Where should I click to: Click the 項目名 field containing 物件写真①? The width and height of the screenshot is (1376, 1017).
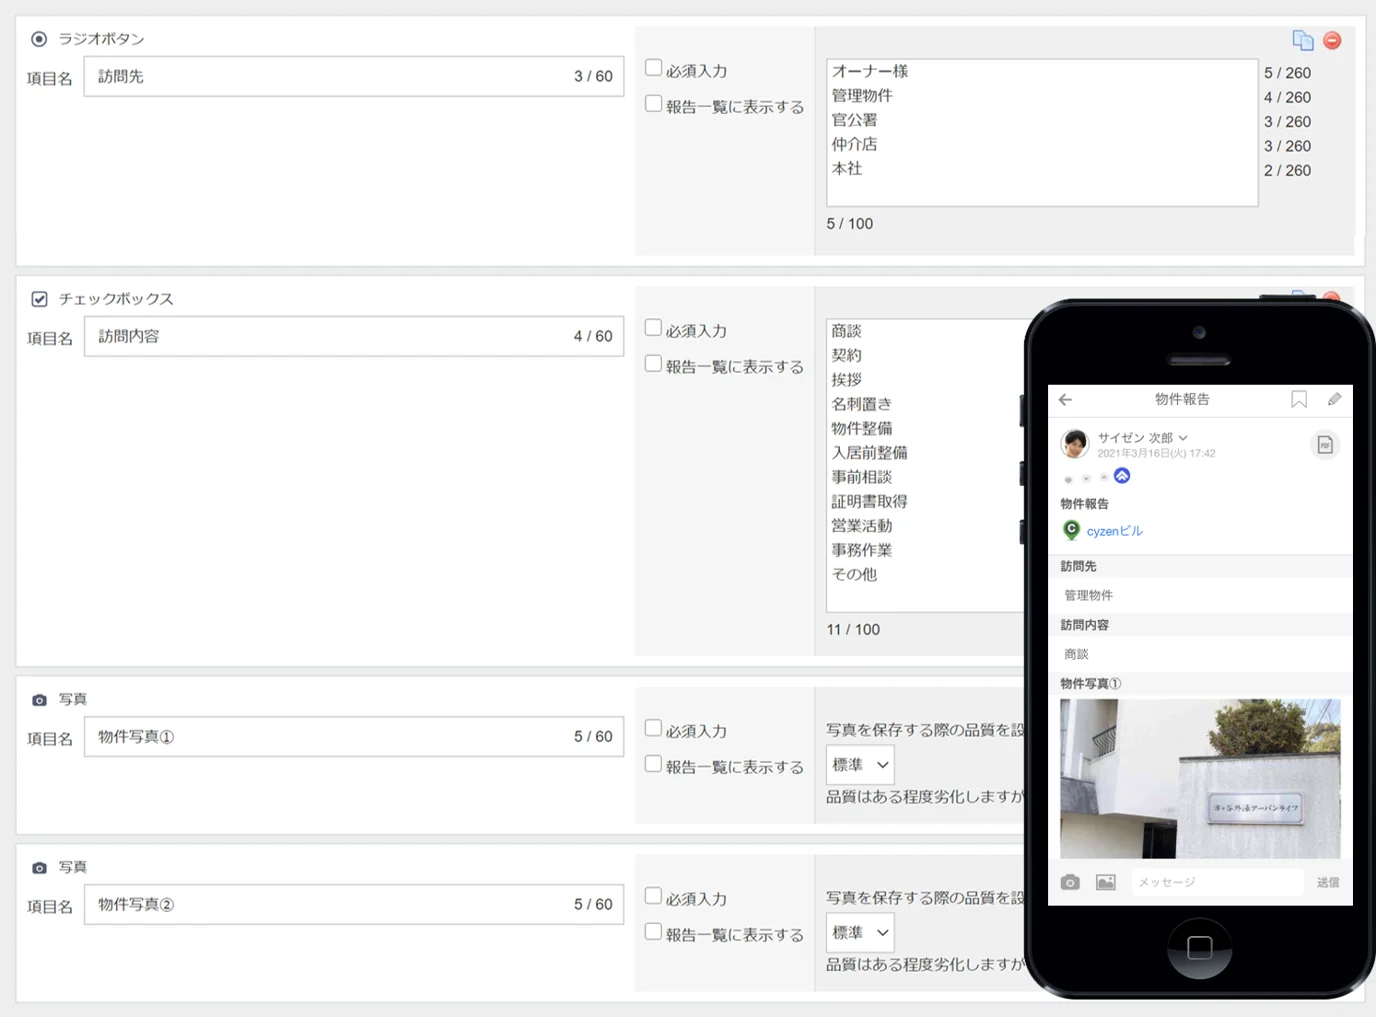[x=354, y=736]
